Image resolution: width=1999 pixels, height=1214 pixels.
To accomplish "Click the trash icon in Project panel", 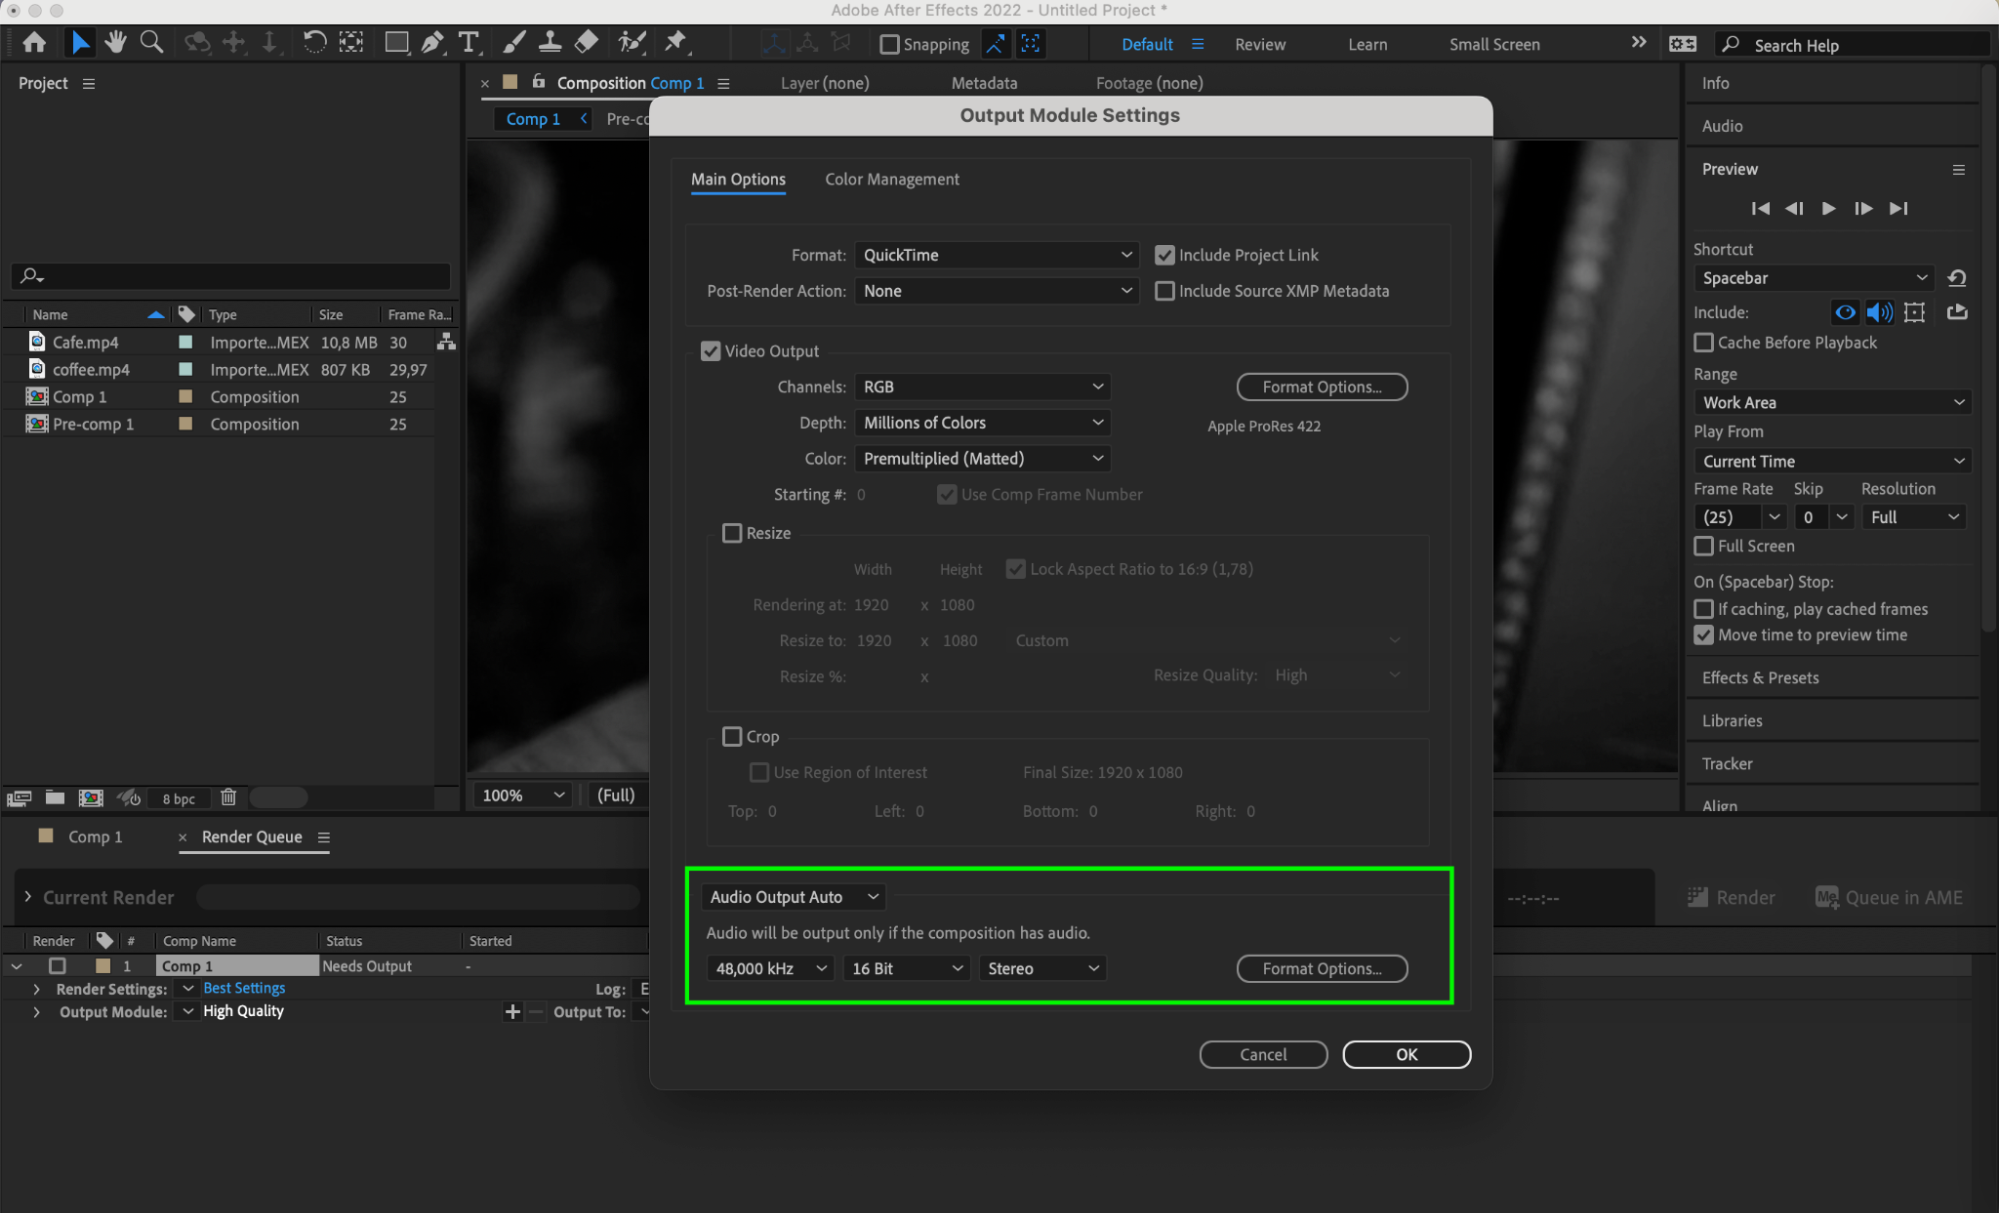I will point(228,797).
